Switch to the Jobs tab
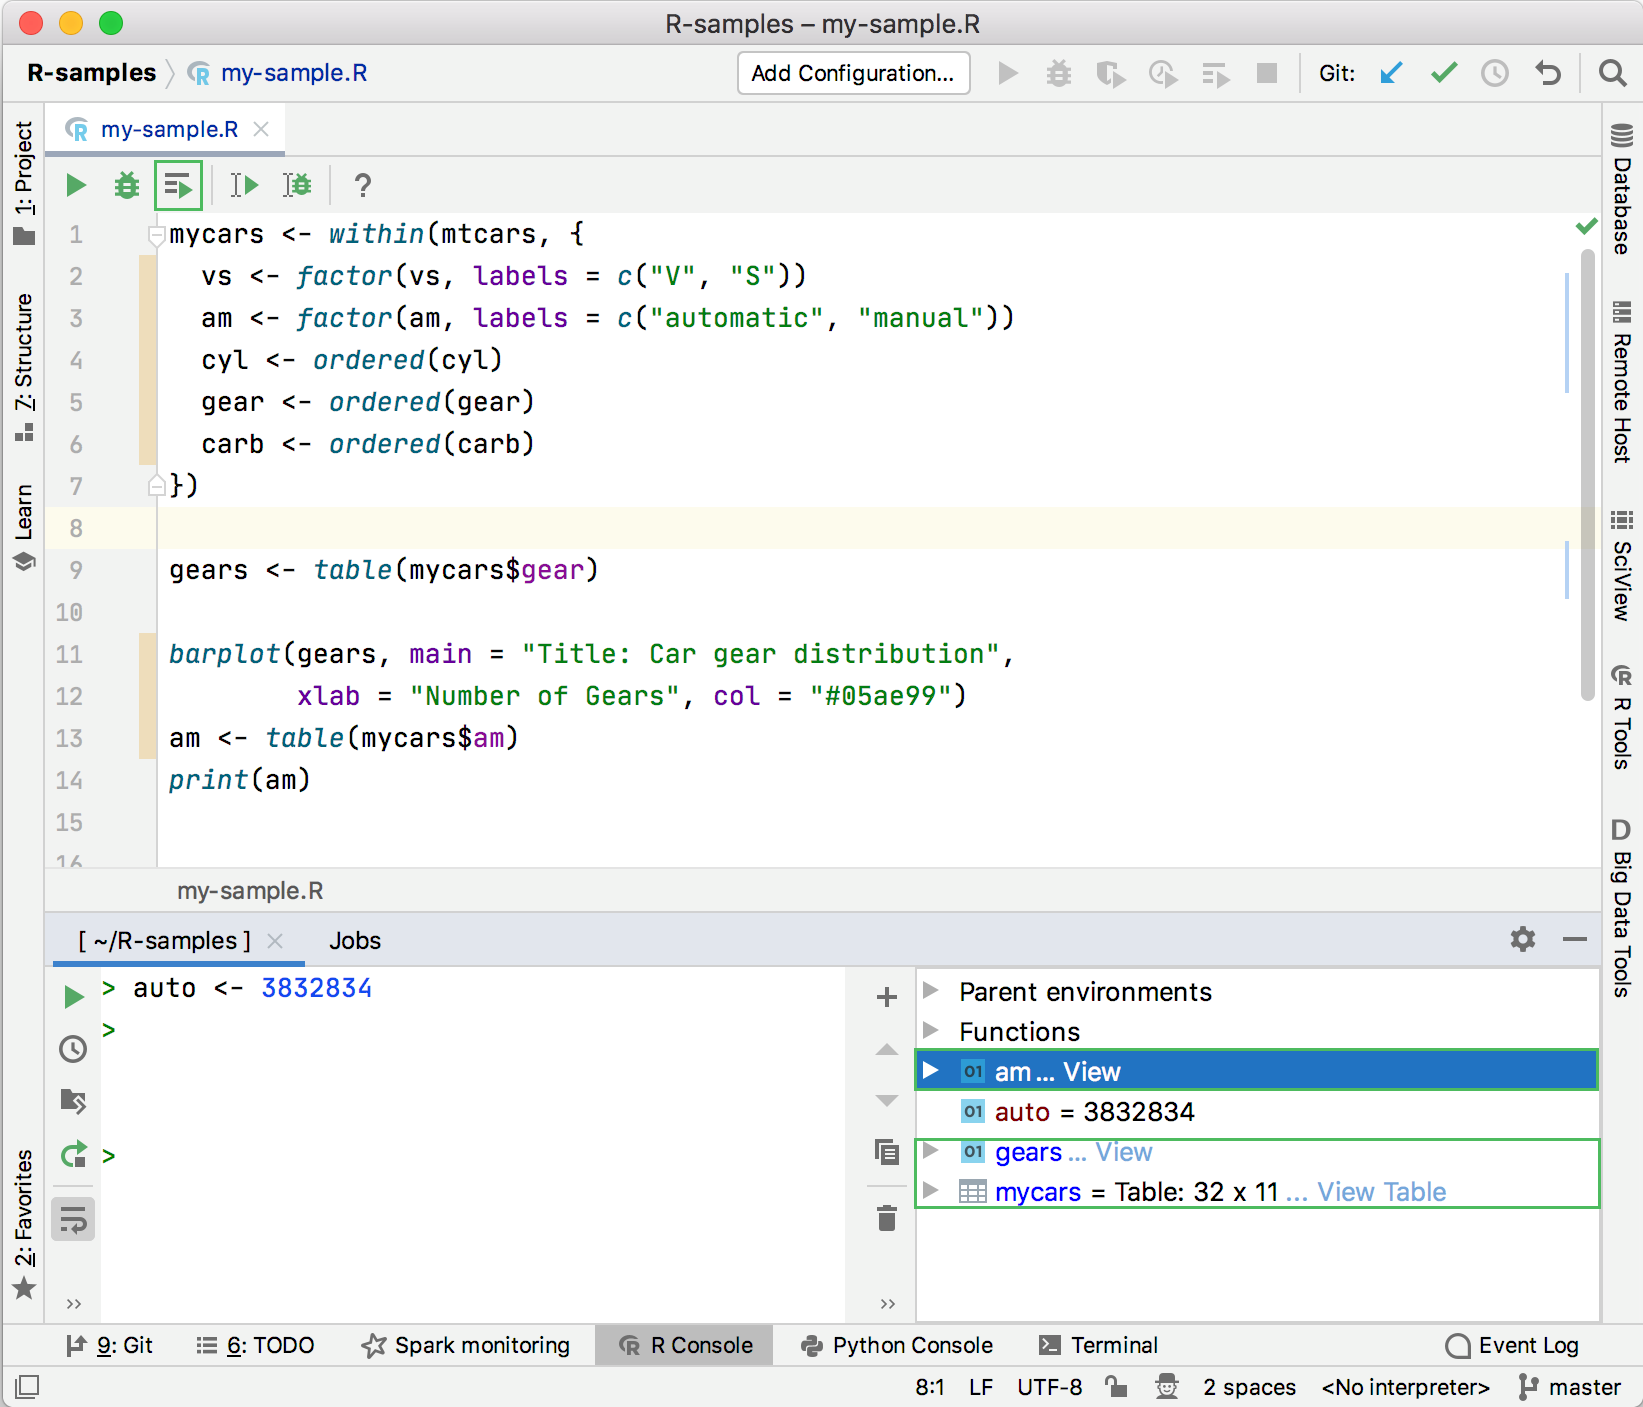The image size is (1643, 1407). [x=355, y=941]
